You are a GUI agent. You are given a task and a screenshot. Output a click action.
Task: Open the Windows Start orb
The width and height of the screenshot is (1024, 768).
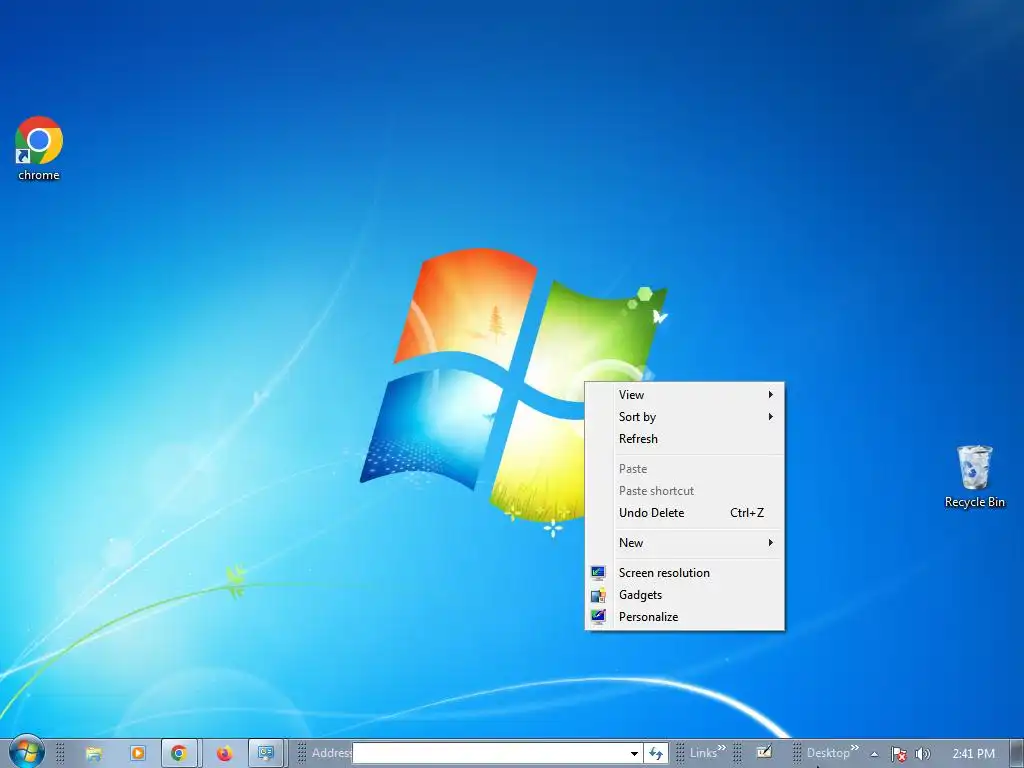27,752
